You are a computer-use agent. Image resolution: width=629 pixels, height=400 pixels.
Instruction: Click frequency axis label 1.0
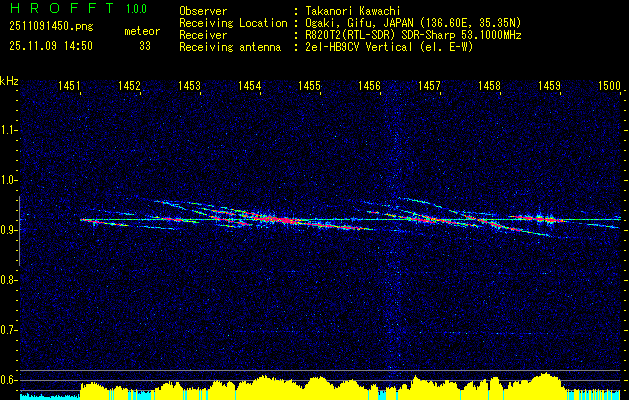pos(8,180)
